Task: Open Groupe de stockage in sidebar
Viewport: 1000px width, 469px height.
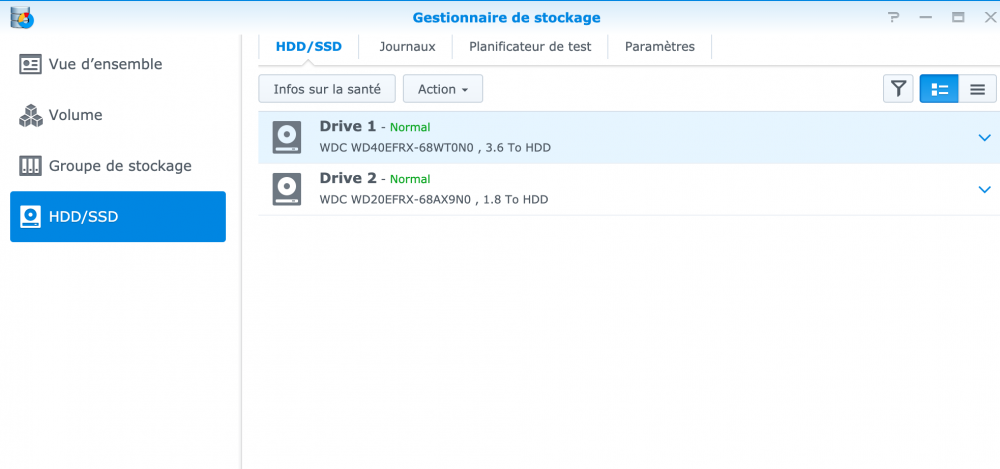Action: [118, 166]
